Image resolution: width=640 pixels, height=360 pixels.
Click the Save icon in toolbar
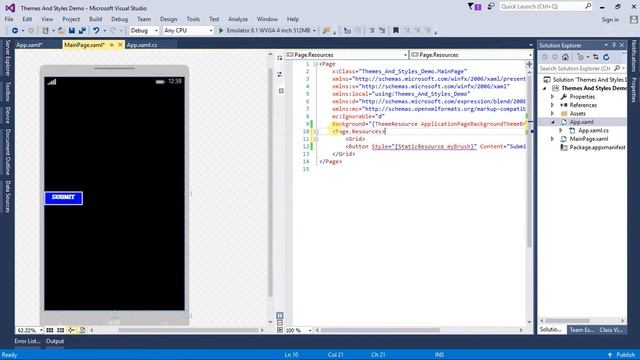pyautogui.click(x=72, y=31)
